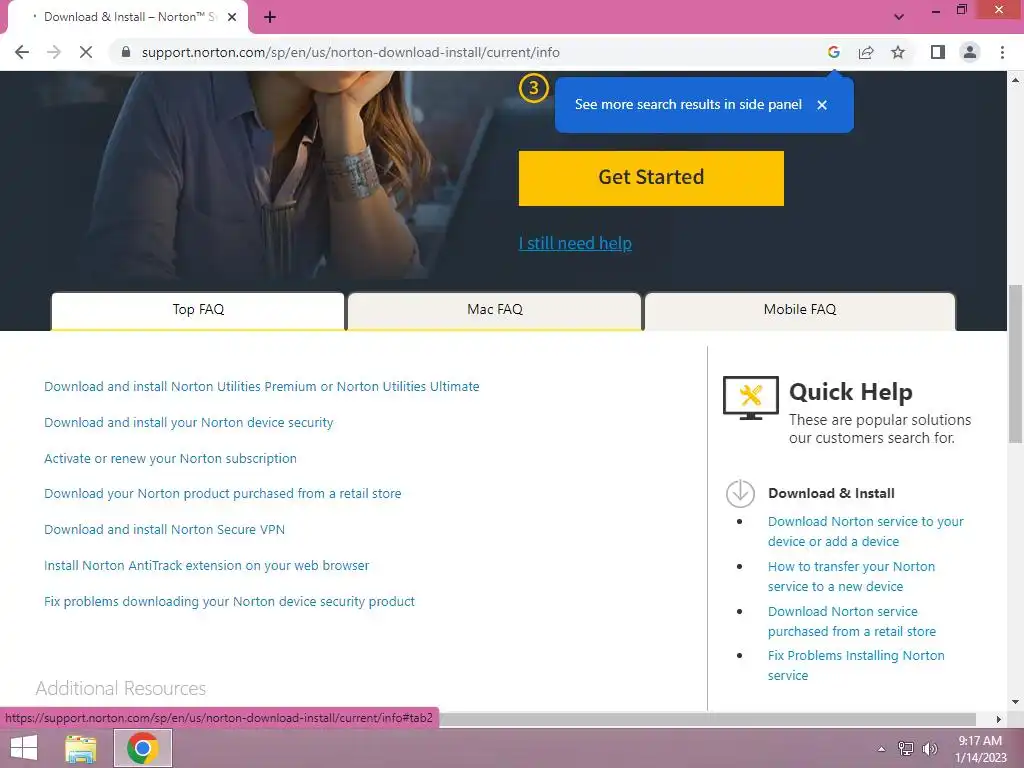Image resolution: width=1024 pixels, height=768 pixels.
Task: Click the Additional Resources heading
Action: coord(120,688)
